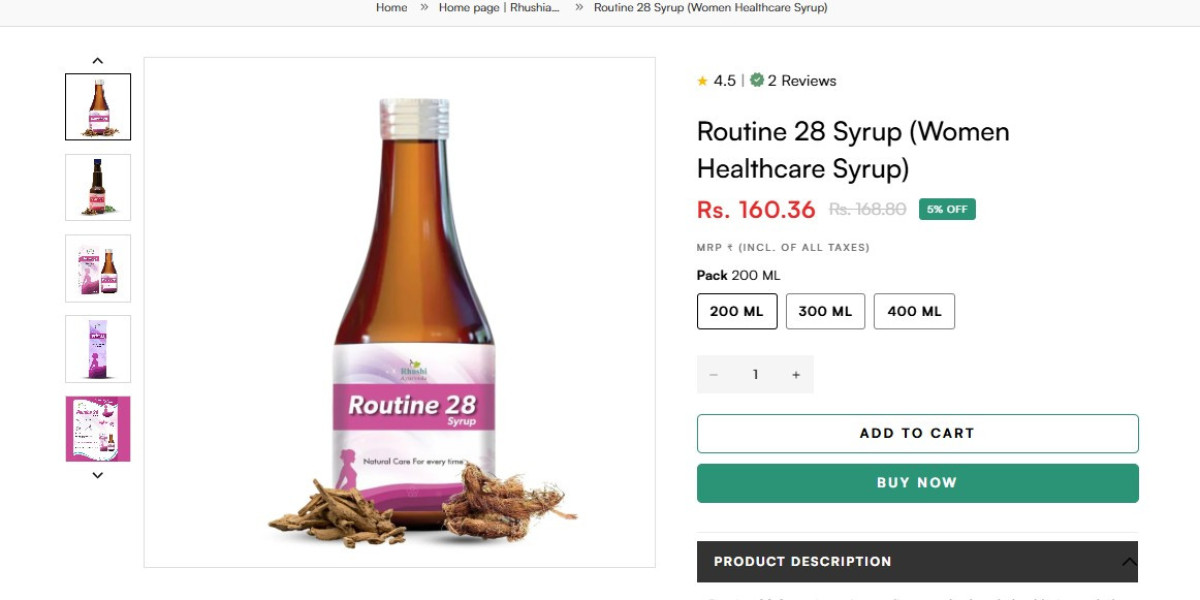Click the green verified badge next to Reviews
The height and width of the screenshot is (600, 1200).
[x=757, y=80]
